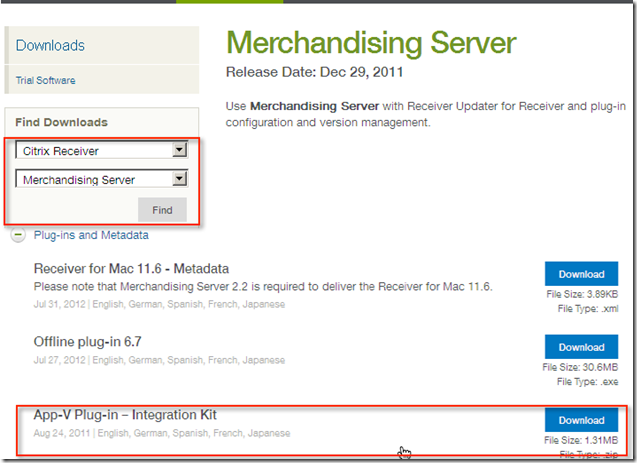Click the File Size: 3.89KB text
The width and height of the screenshot is (637, 463).
[582, 294]
